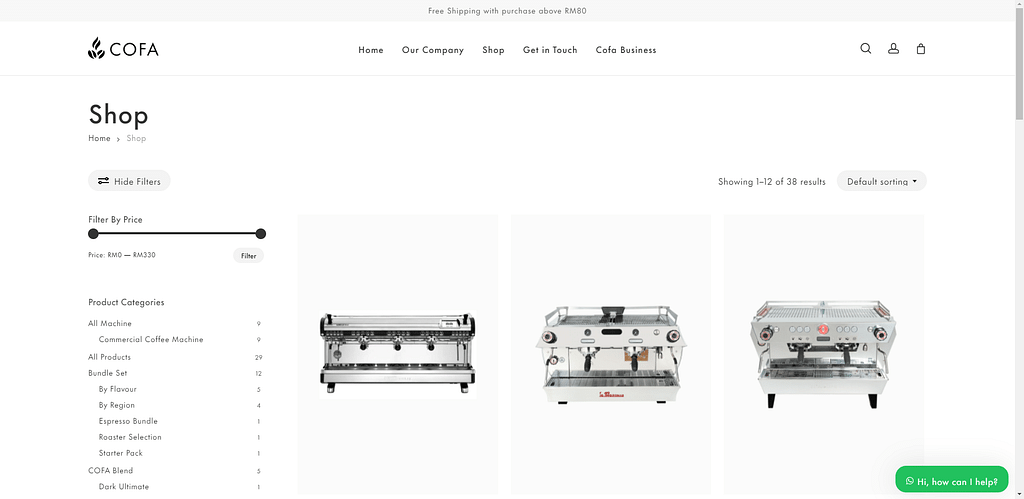The width and height of the screenshot is (1024, 499).
Task: Filter by Espresso Bundle category
Action: pyautogui.click(x=128, y=421)
